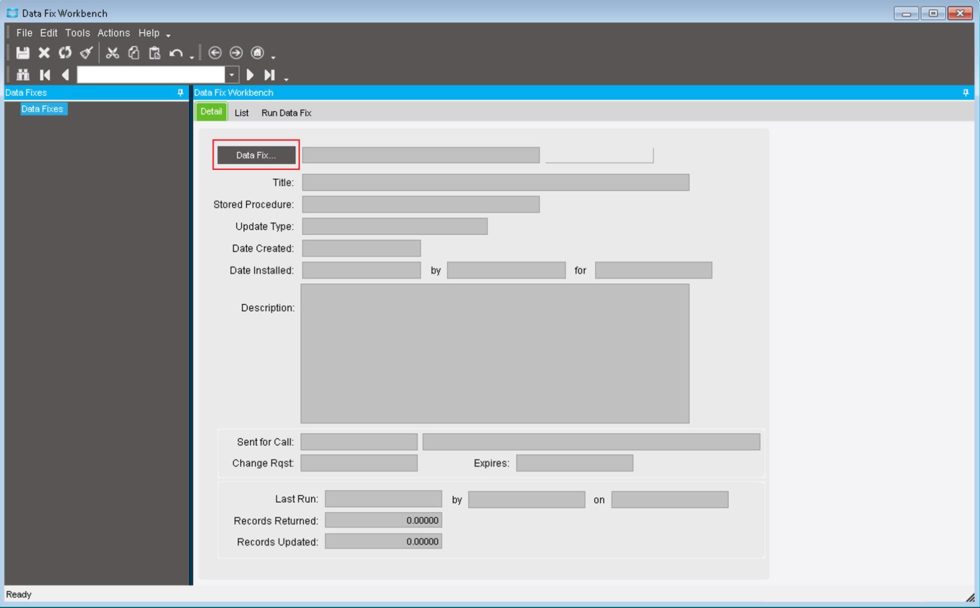Viewport: 980px width, 608px height.
Task: Open the Edit menu
Action: (49, 33)
